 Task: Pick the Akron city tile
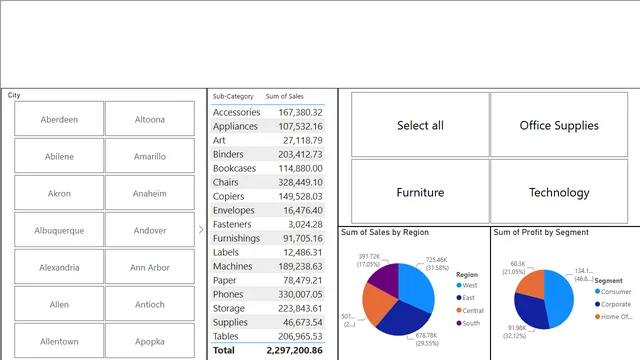(59, 193)
